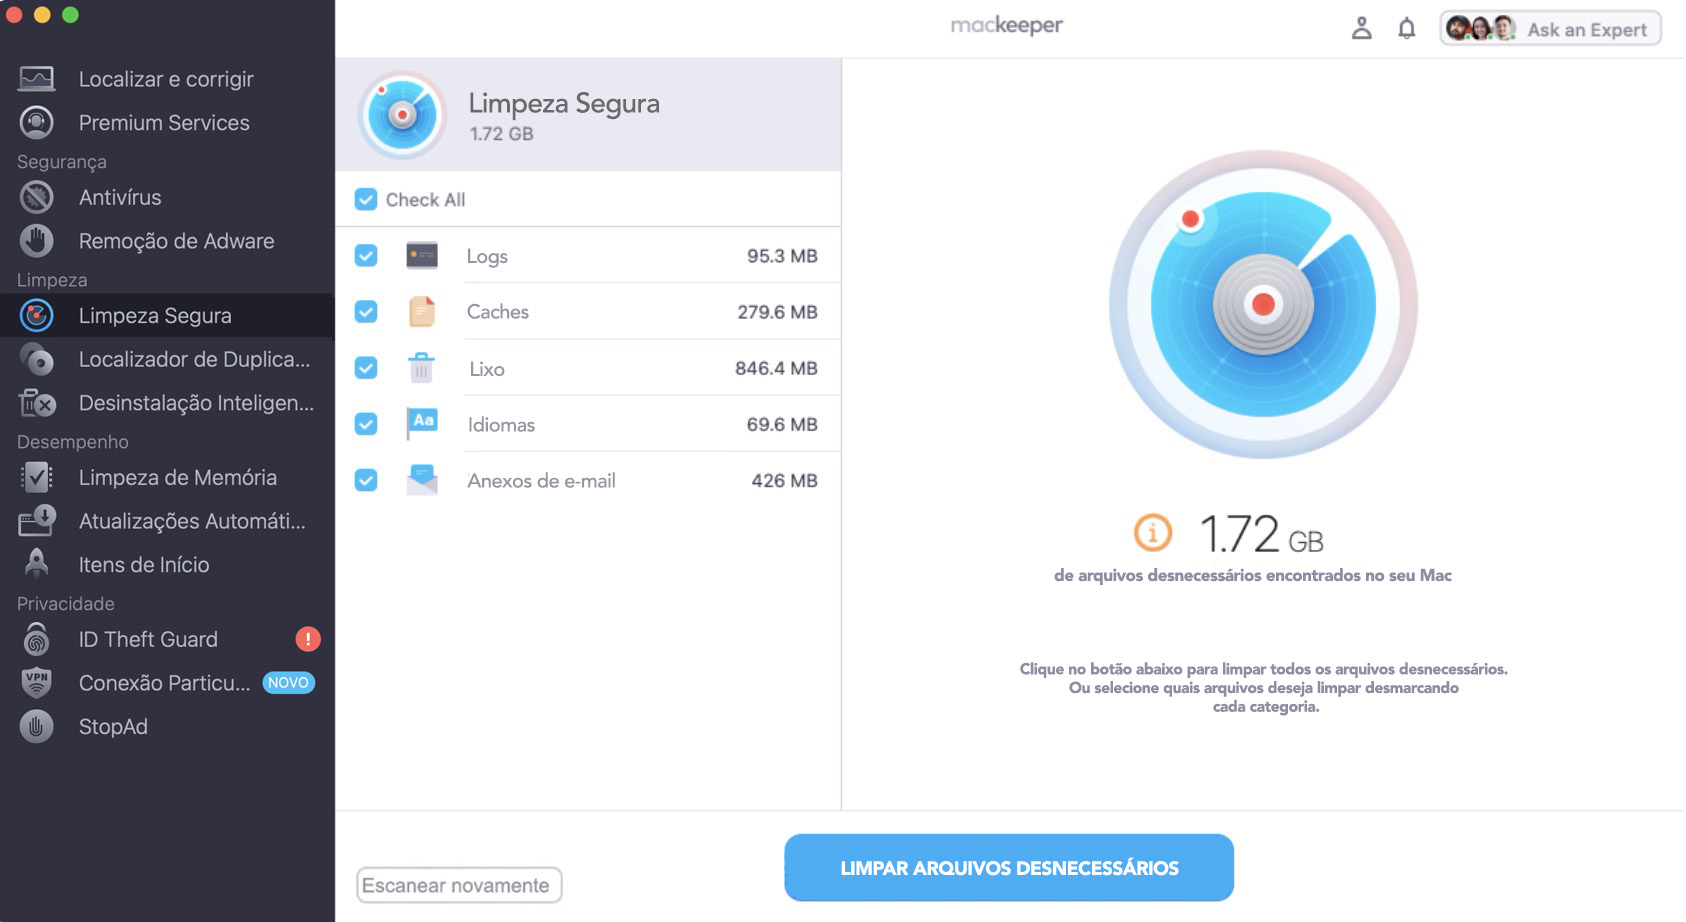Viewport: 1686px width, 922px height.
Task: Select the Limpeza de Memória checklist icon
Action: (36, 477)
